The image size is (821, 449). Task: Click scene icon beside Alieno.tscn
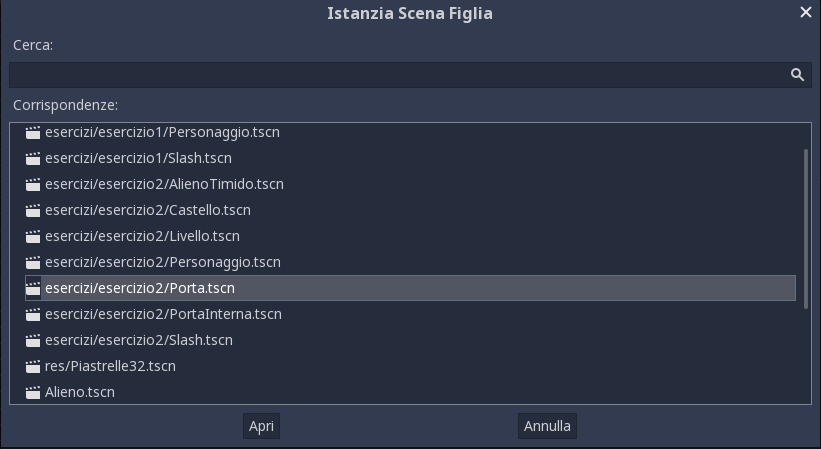[33, 392]
